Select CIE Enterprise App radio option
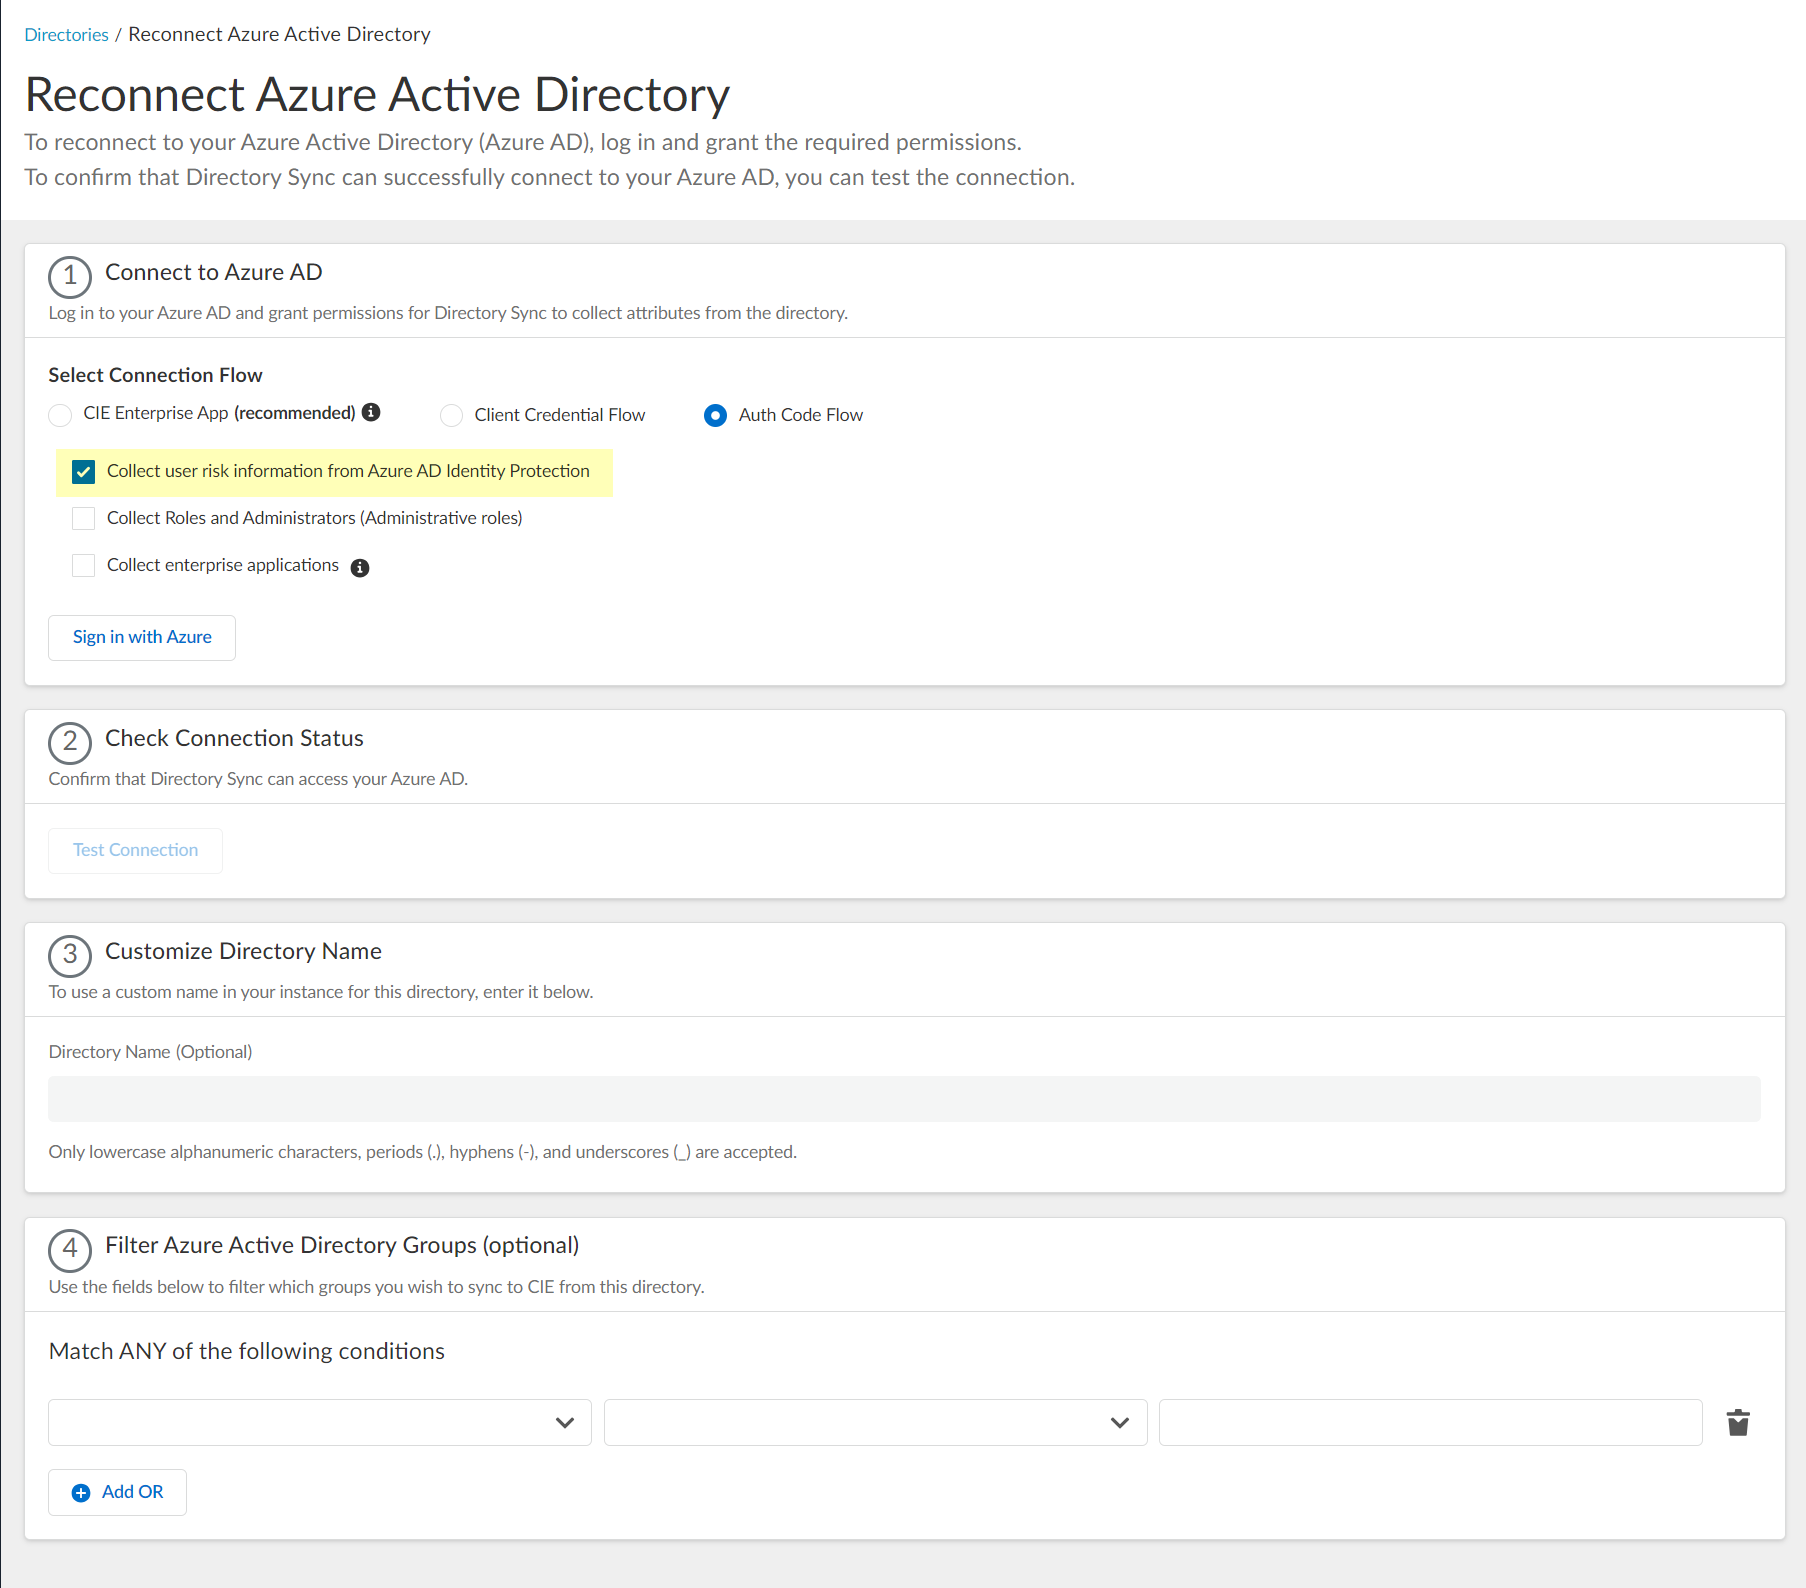The width and height of the screenshot is (1806, 1588). pyautogui.click(x=60, y=415)
